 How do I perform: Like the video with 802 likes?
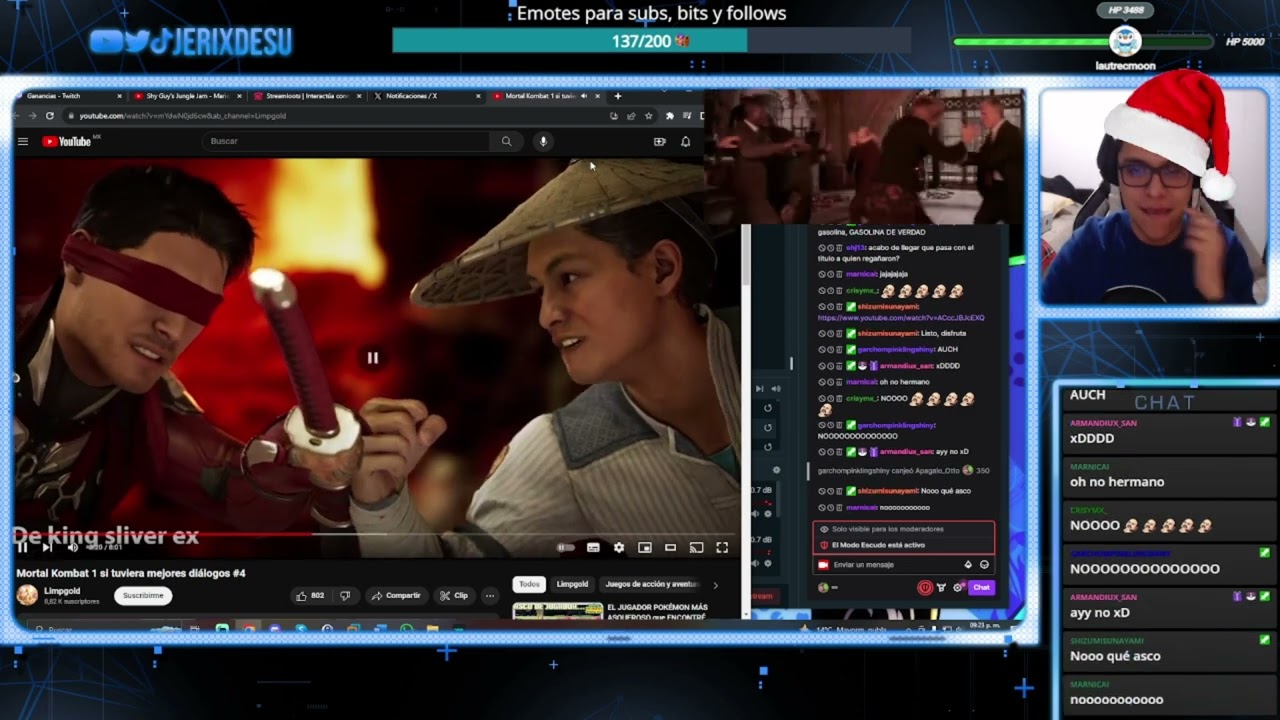[x=310, y=595]
